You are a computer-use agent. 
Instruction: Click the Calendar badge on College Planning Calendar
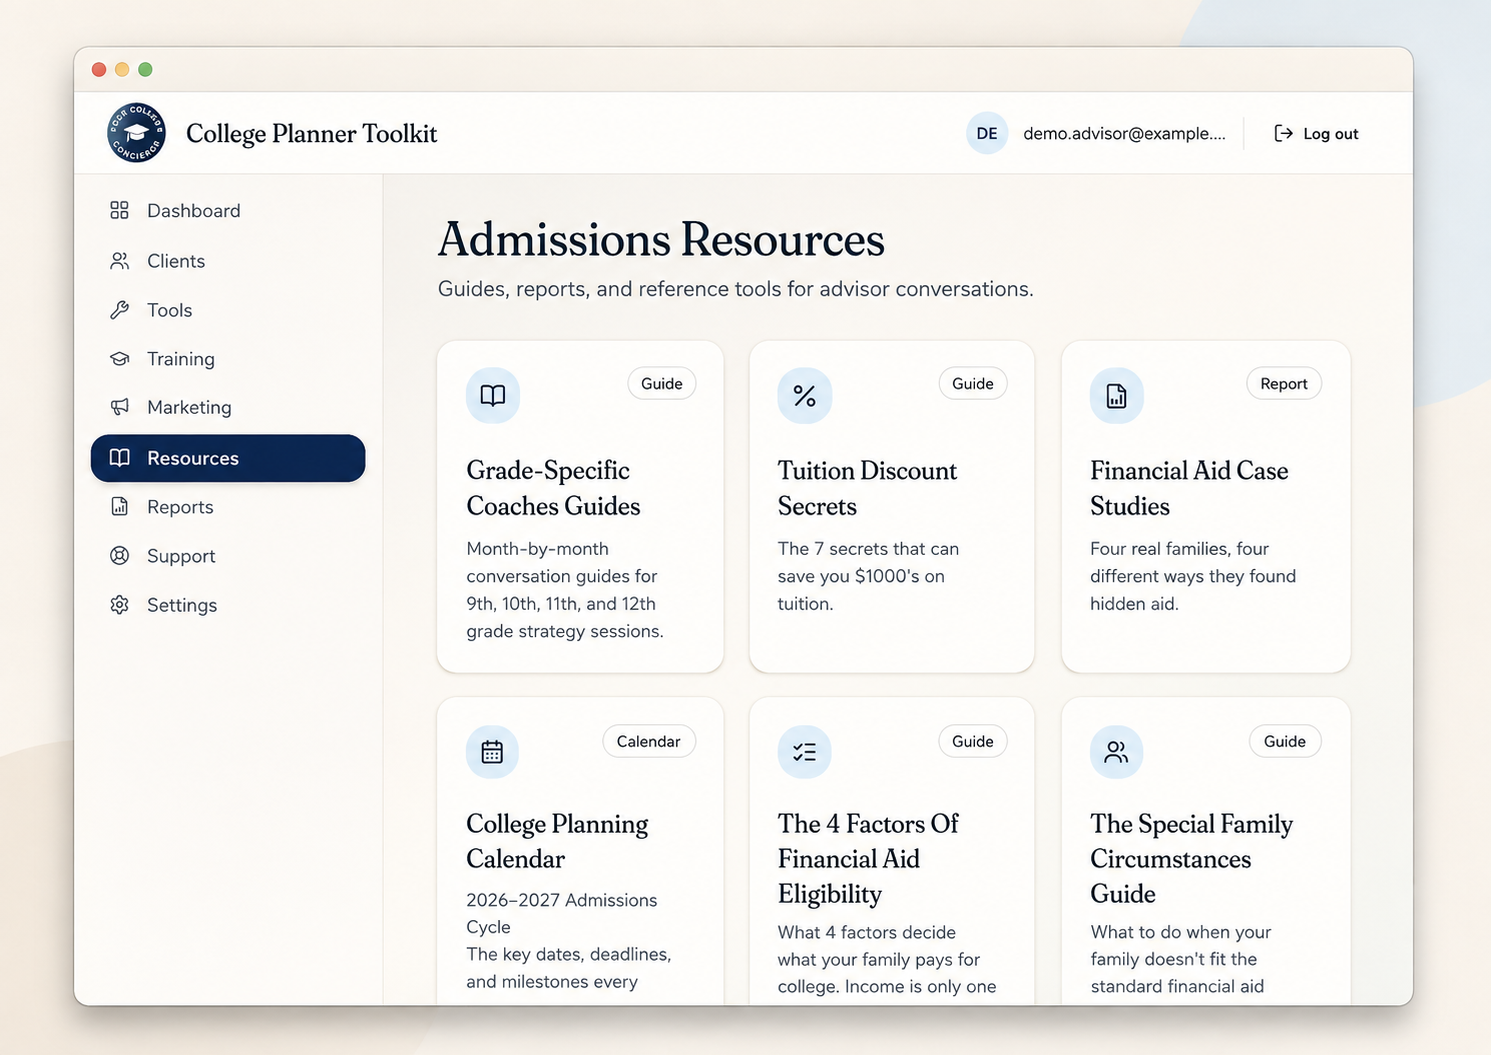(x=649, y=741)
